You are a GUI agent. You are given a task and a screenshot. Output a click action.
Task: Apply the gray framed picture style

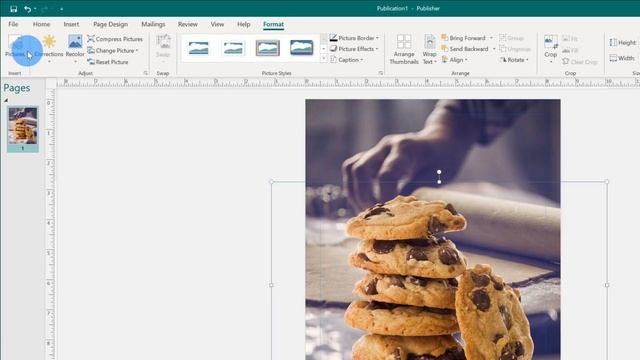click(268, 48)
